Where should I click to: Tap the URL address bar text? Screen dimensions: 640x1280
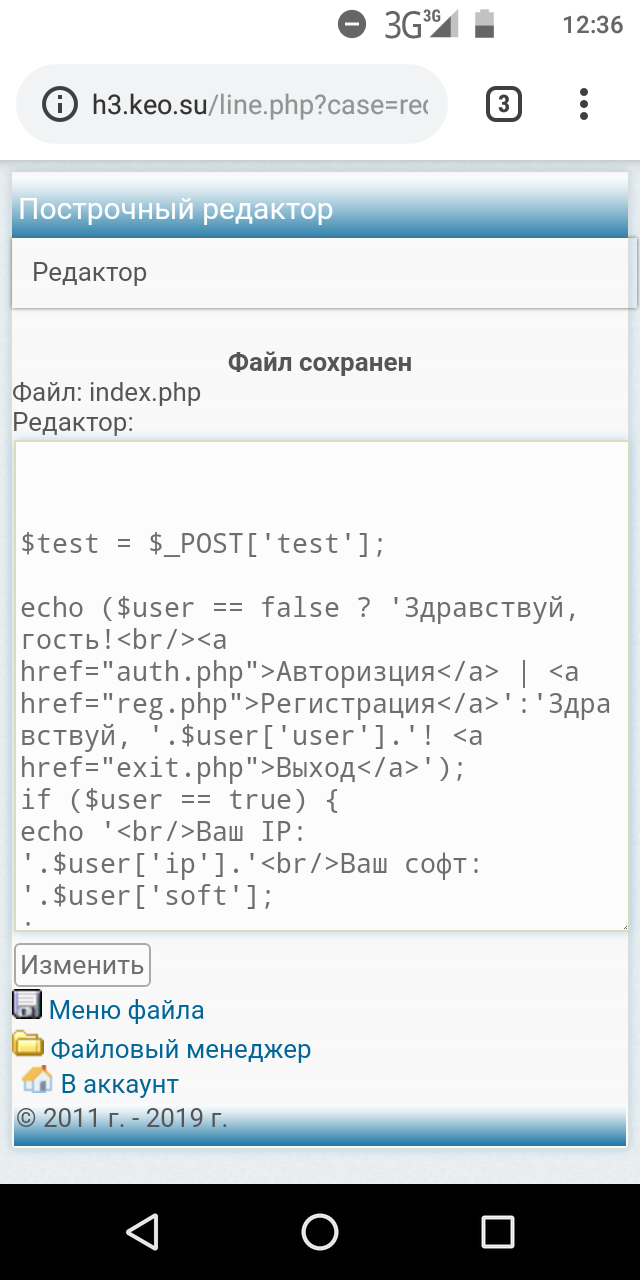pyautogui.click(x=260, y=104)
